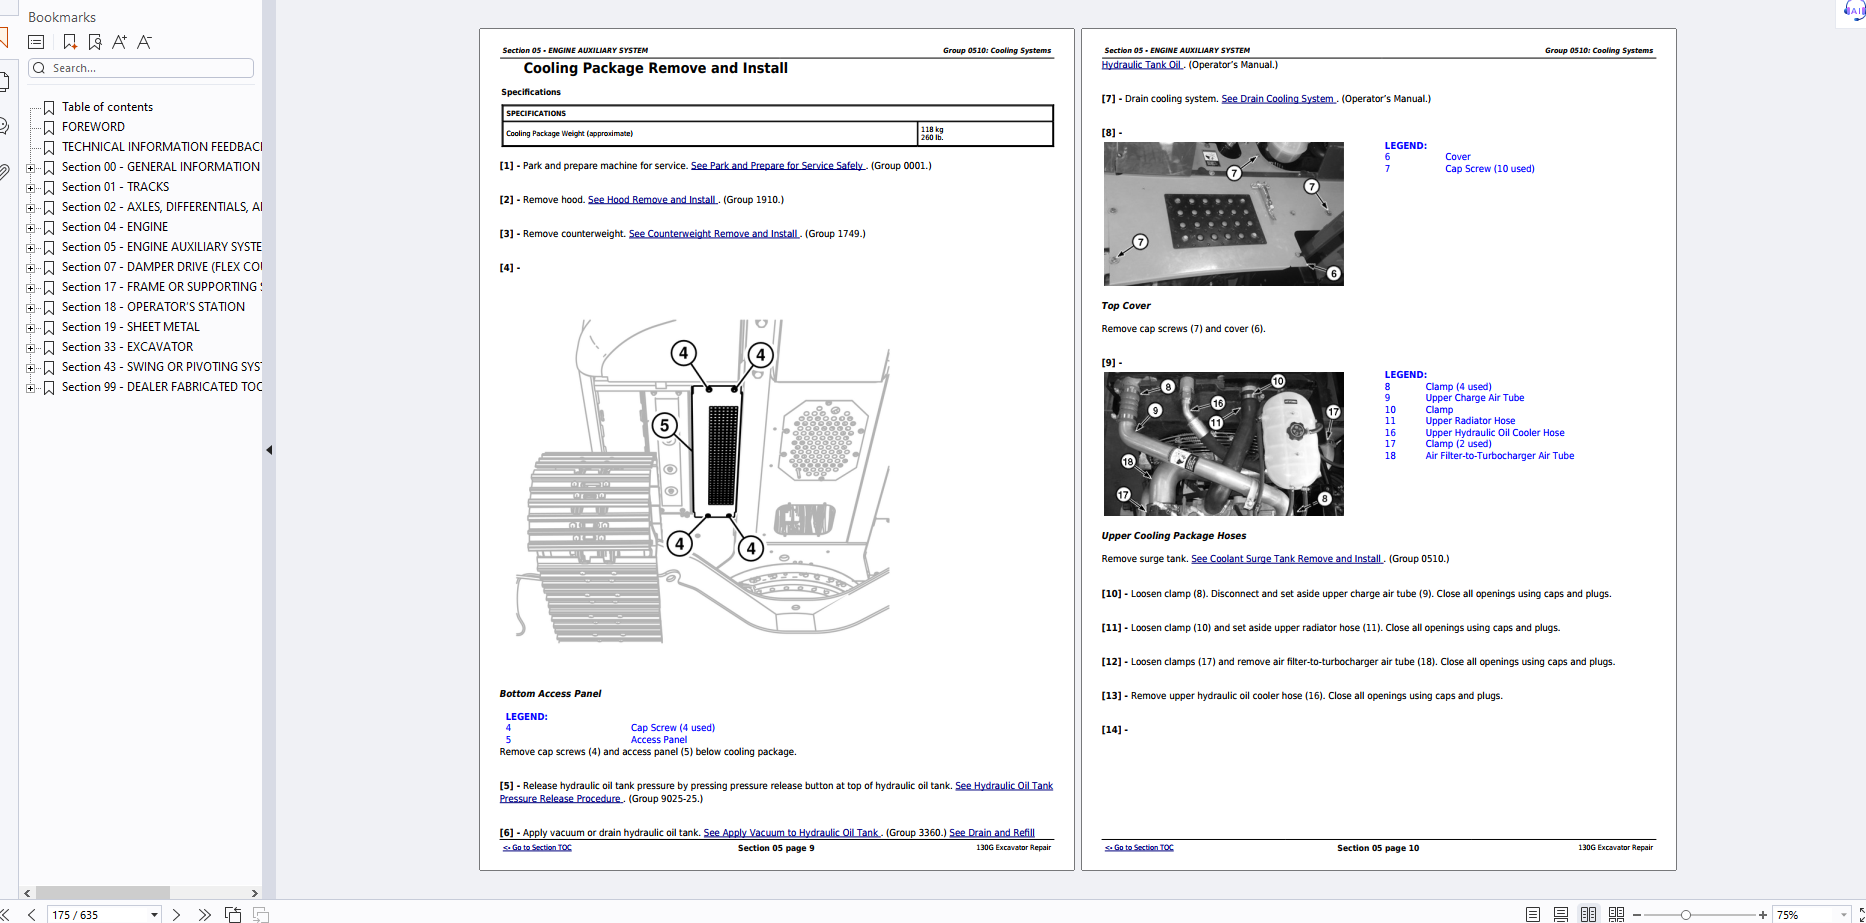Click the zoom slider handle

pyautogui.click(x=1685, y=915)
